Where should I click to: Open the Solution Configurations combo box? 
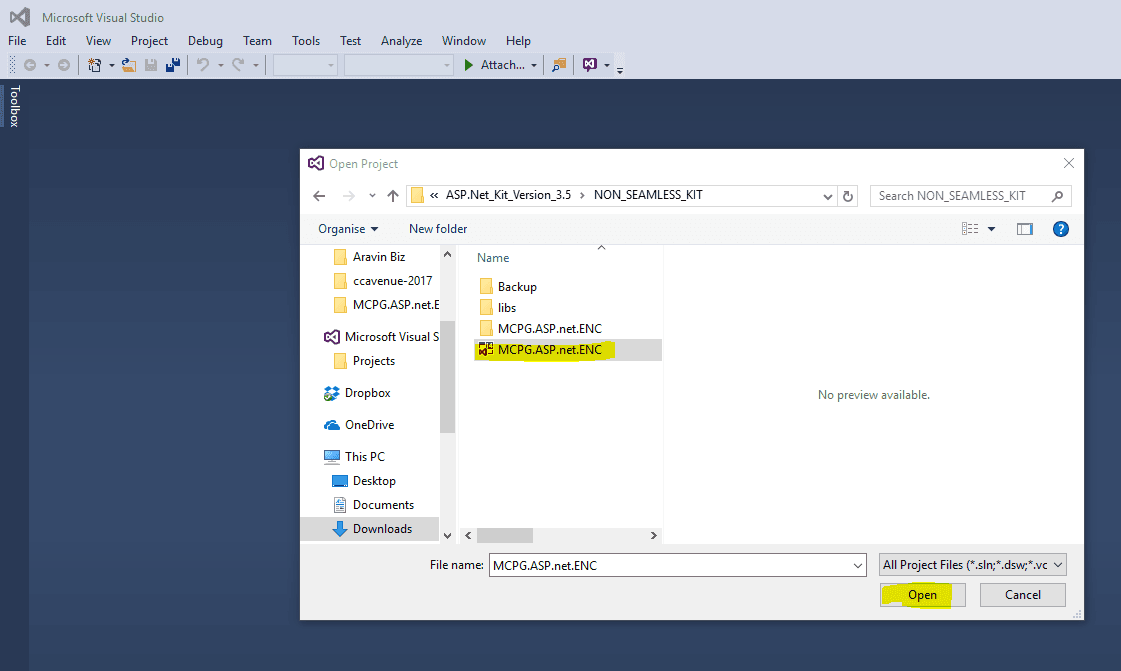tap(305, 65)
